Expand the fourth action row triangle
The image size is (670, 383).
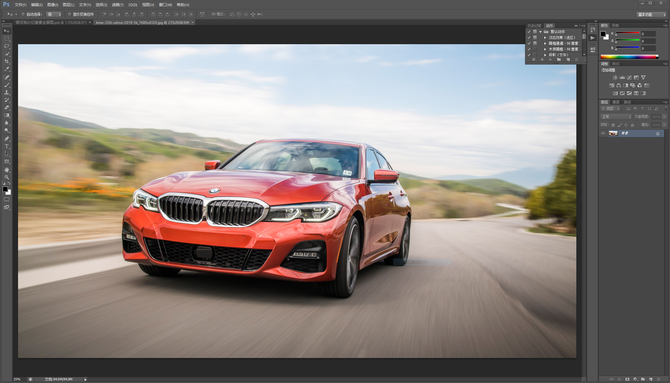point(545,49)
